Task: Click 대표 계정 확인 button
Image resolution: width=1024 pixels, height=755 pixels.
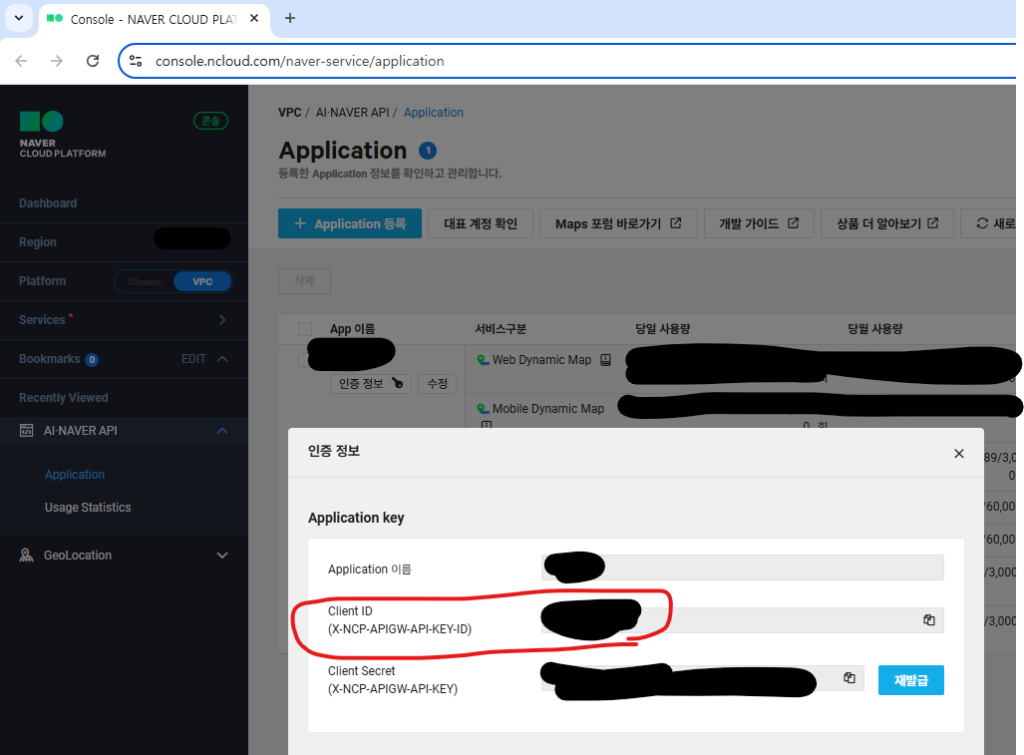Action: click(x=481, y=223)
